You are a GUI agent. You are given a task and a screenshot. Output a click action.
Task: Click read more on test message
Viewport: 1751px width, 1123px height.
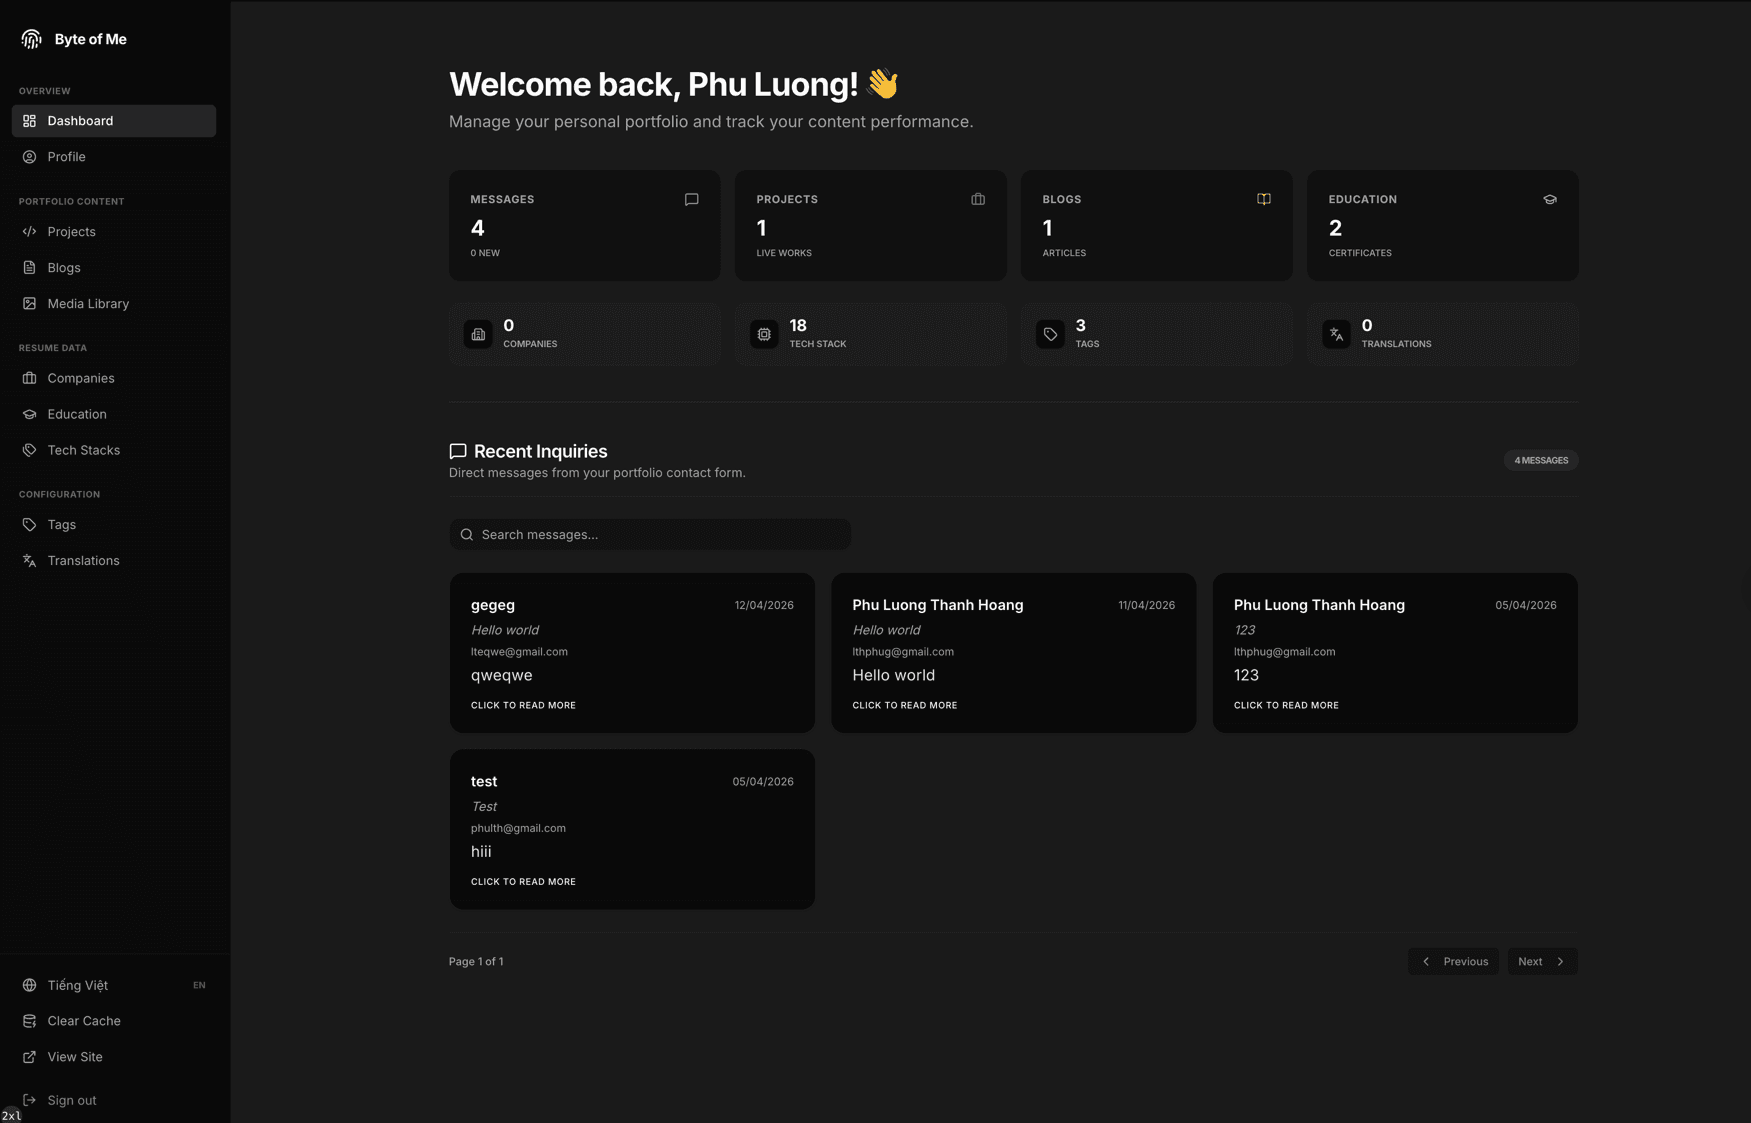pyautogui.click(x=523, y=881)
